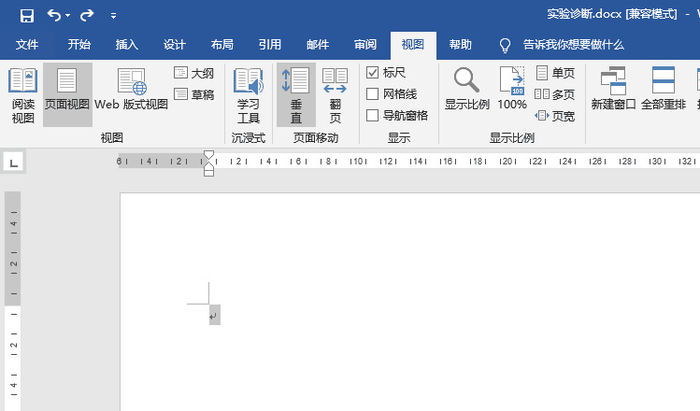Click the vertical ruler on the left
Screen dimensions: 700x411
[13, 301]
